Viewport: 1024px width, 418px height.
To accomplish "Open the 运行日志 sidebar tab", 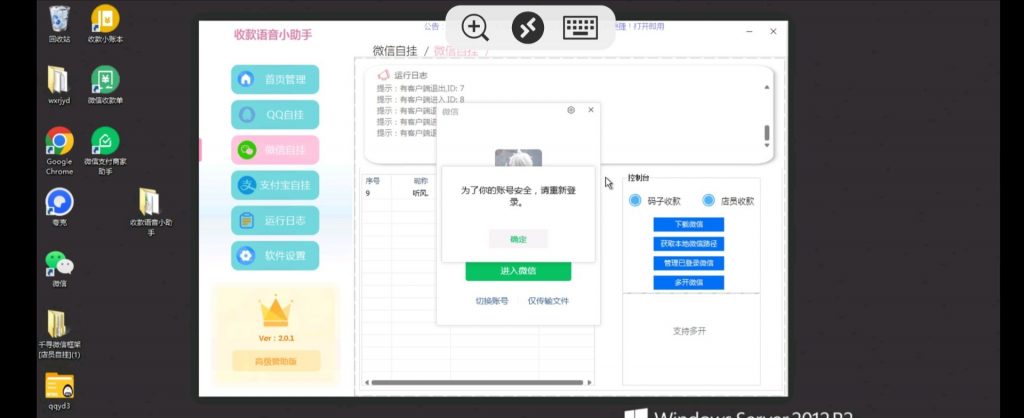I will (275, 220).
